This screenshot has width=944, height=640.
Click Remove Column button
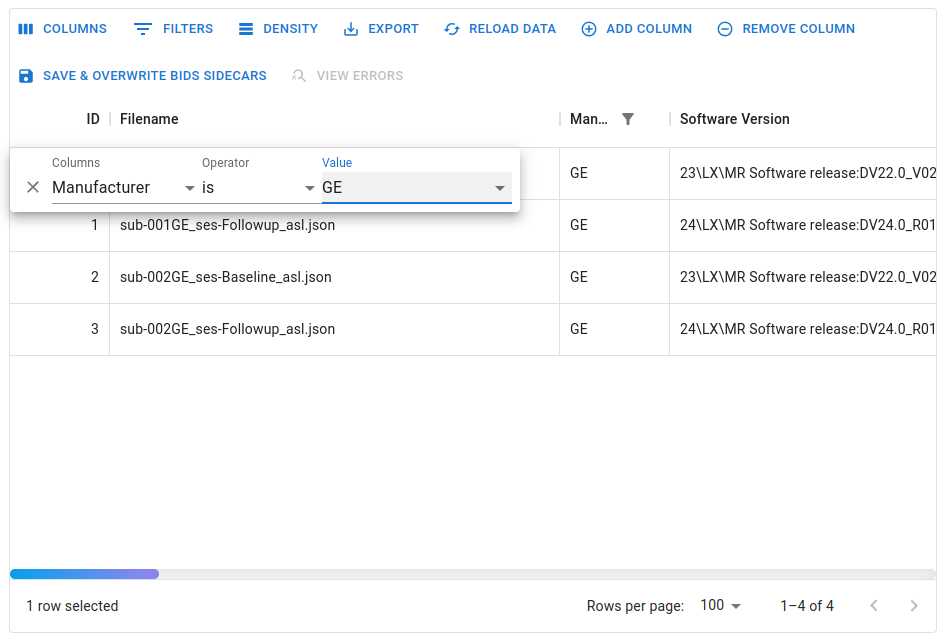tap(786, 29)
